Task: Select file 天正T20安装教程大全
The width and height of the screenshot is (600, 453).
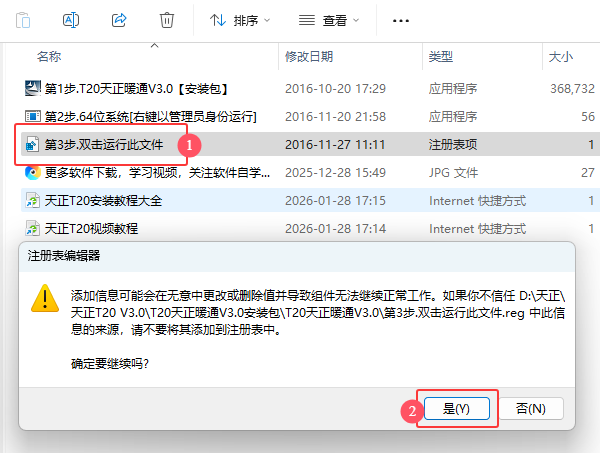Action: pos(103,200)
